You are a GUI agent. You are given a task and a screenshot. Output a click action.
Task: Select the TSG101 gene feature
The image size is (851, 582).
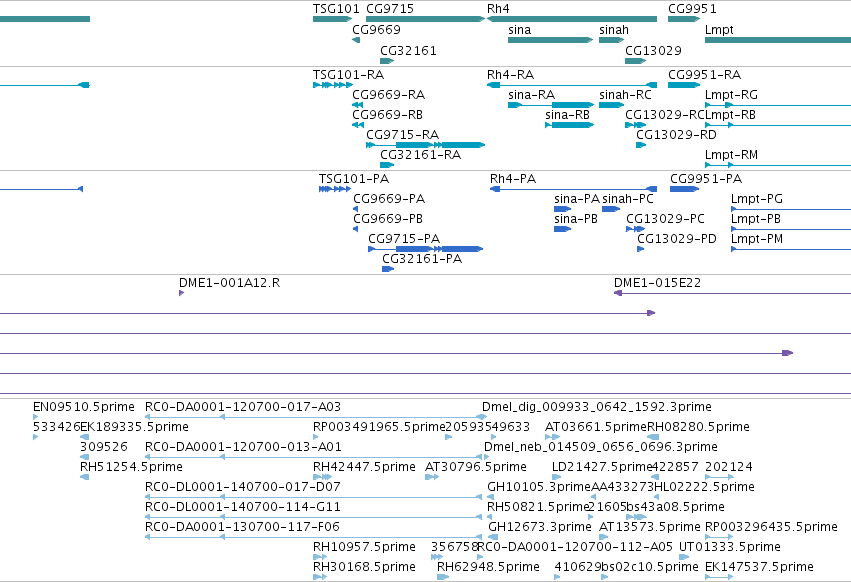332,19
